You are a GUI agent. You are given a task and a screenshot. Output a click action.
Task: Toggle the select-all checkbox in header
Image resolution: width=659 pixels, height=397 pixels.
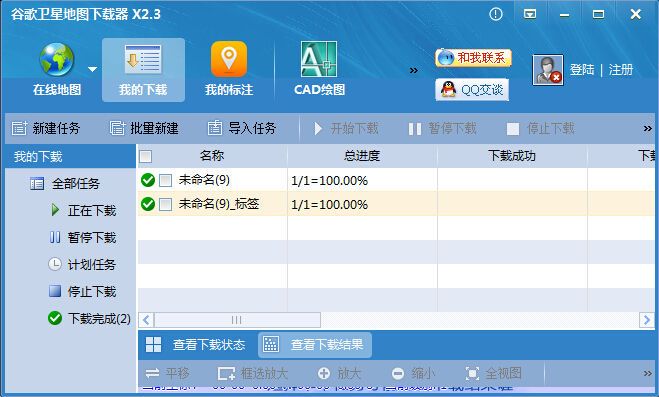pos(145,157)
